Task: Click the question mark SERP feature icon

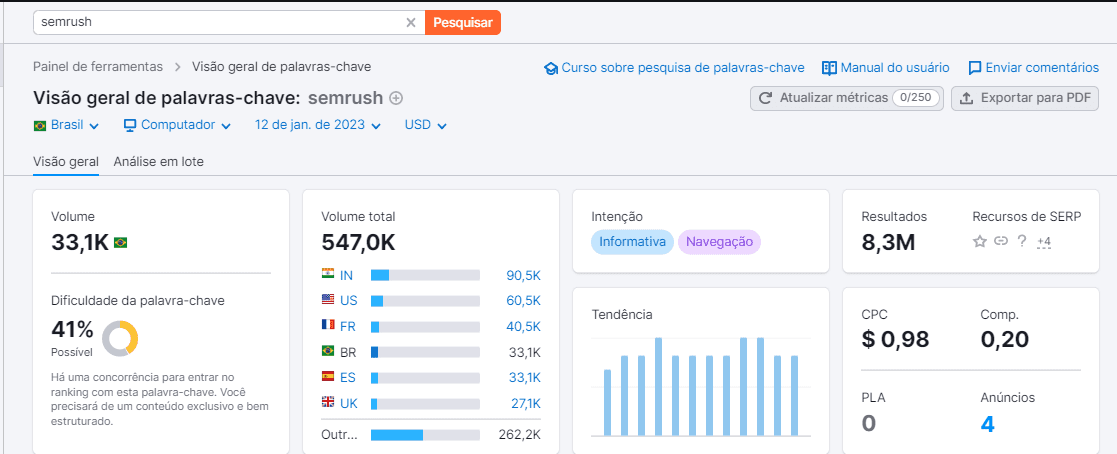Action: [x=1022, y=242]
